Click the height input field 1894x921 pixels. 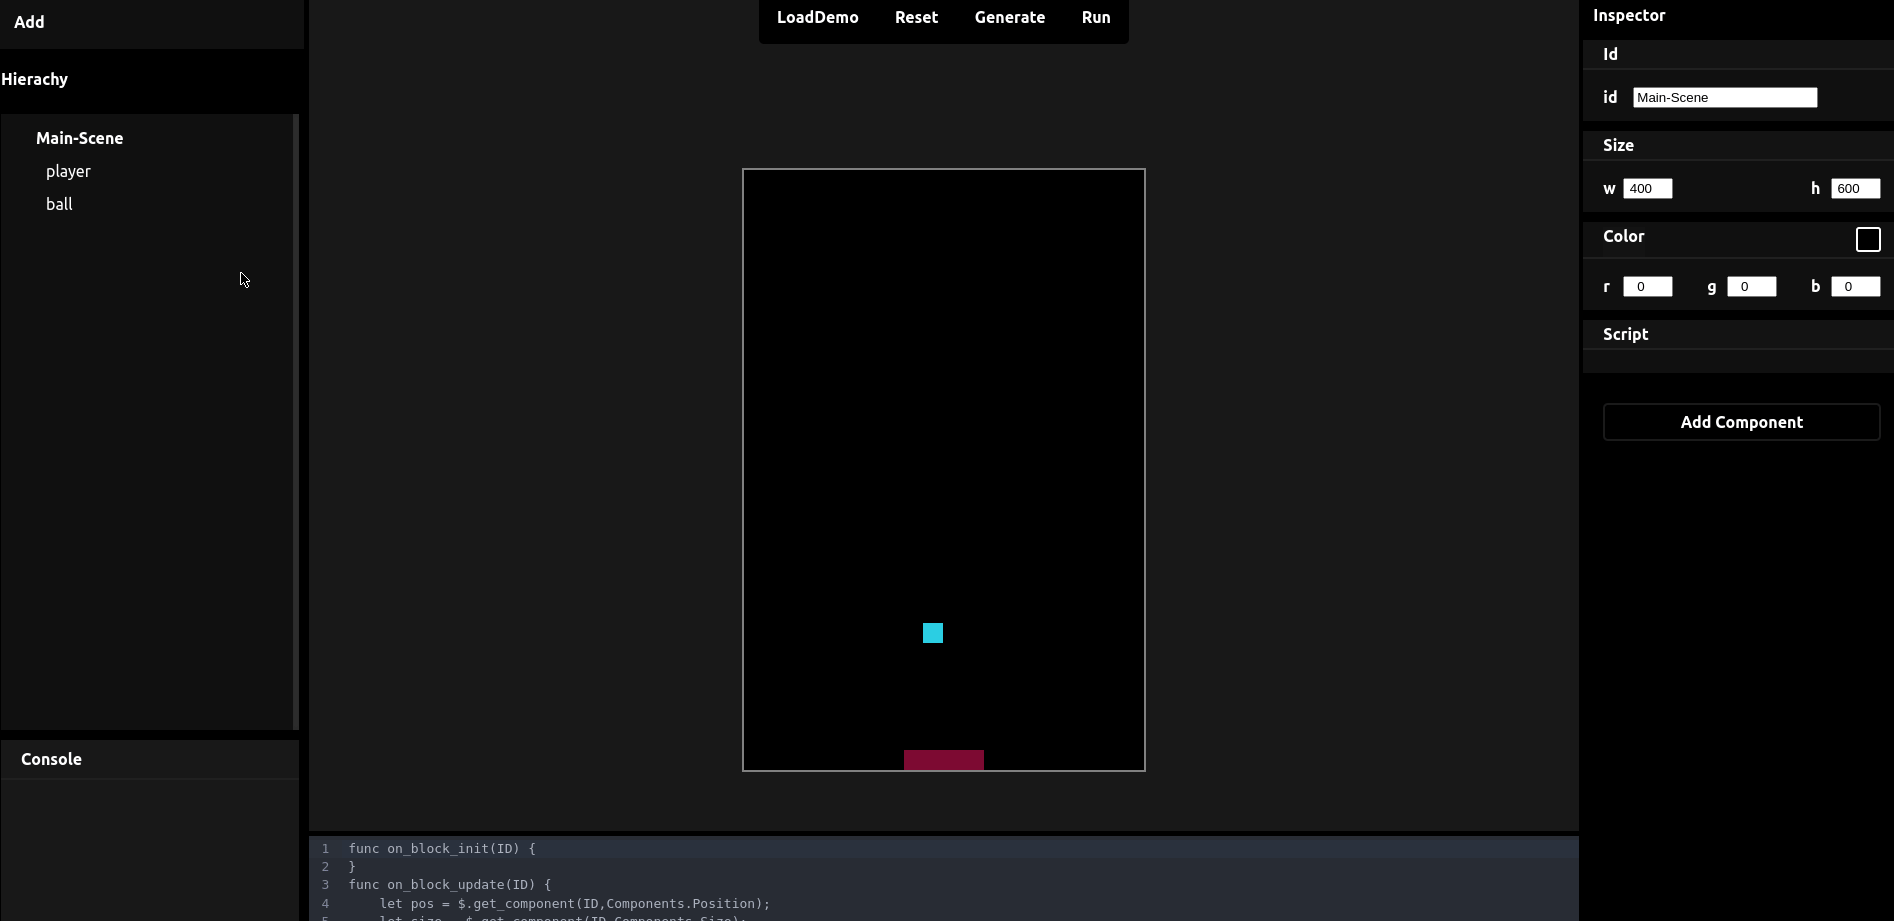1855,188
